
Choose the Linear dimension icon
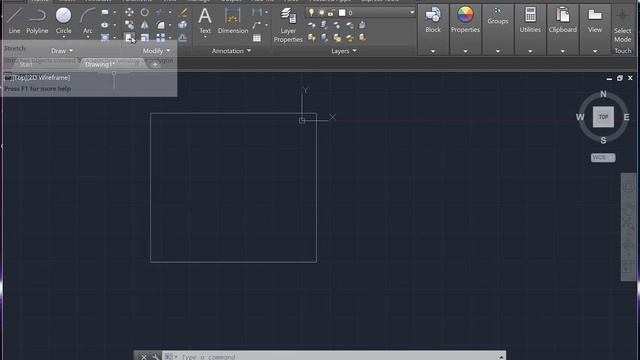pos(257,12)
